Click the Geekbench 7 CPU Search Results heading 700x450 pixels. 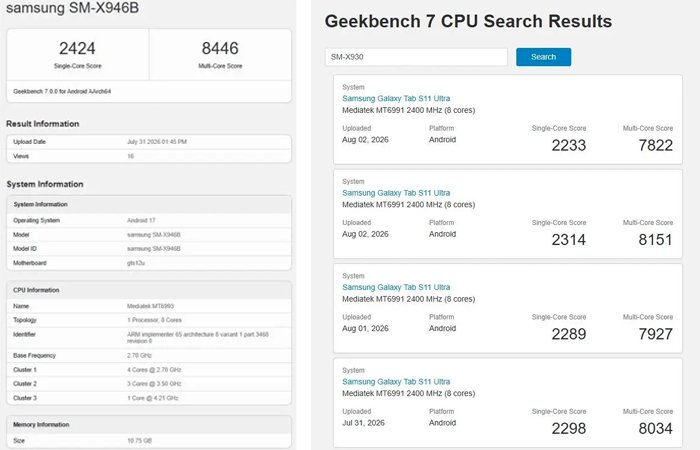coord(468,21)
